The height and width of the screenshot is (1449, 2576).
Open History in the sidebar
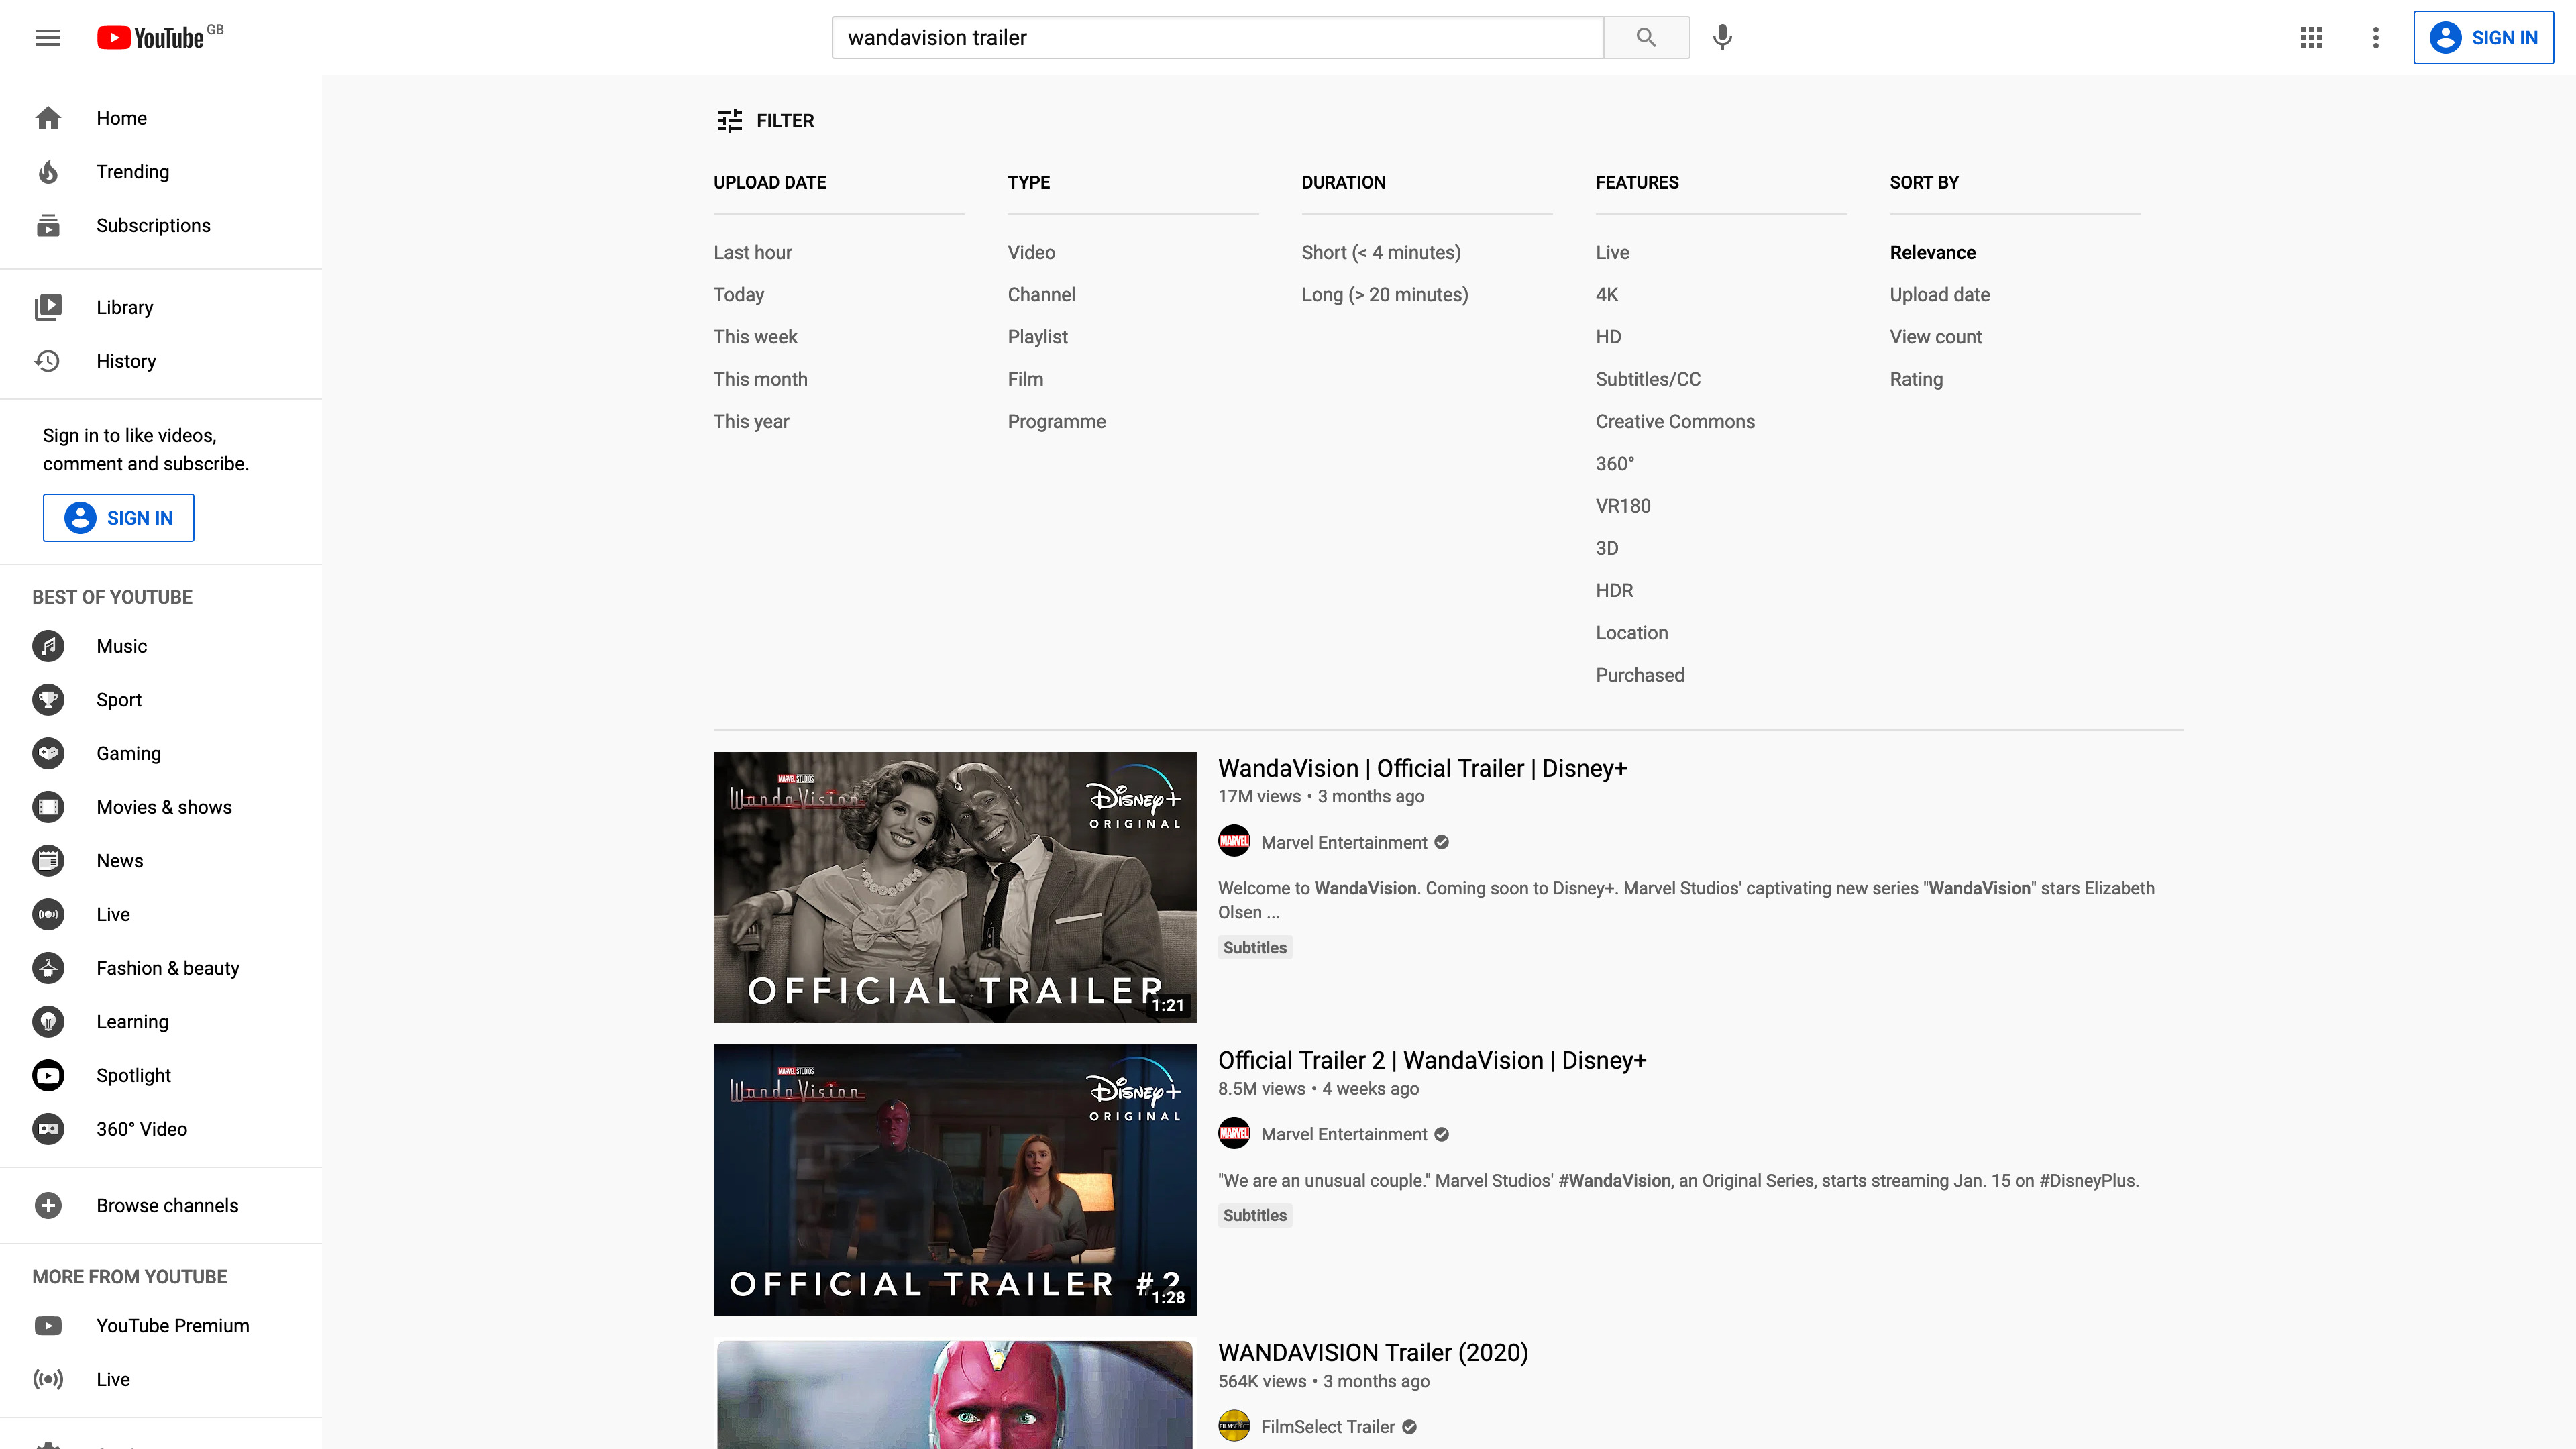126,361
